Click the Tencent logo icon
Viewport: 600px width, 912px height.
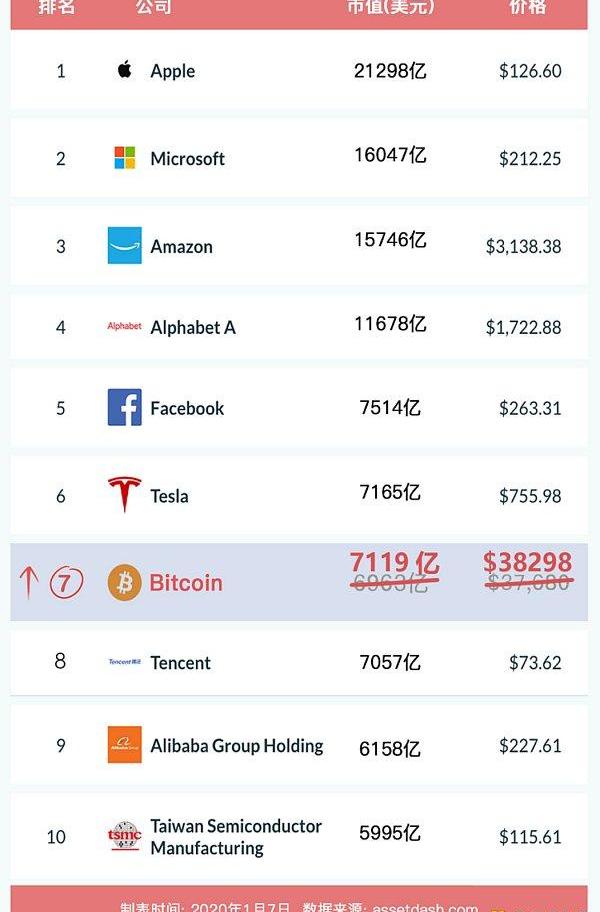tap(125, 662)
